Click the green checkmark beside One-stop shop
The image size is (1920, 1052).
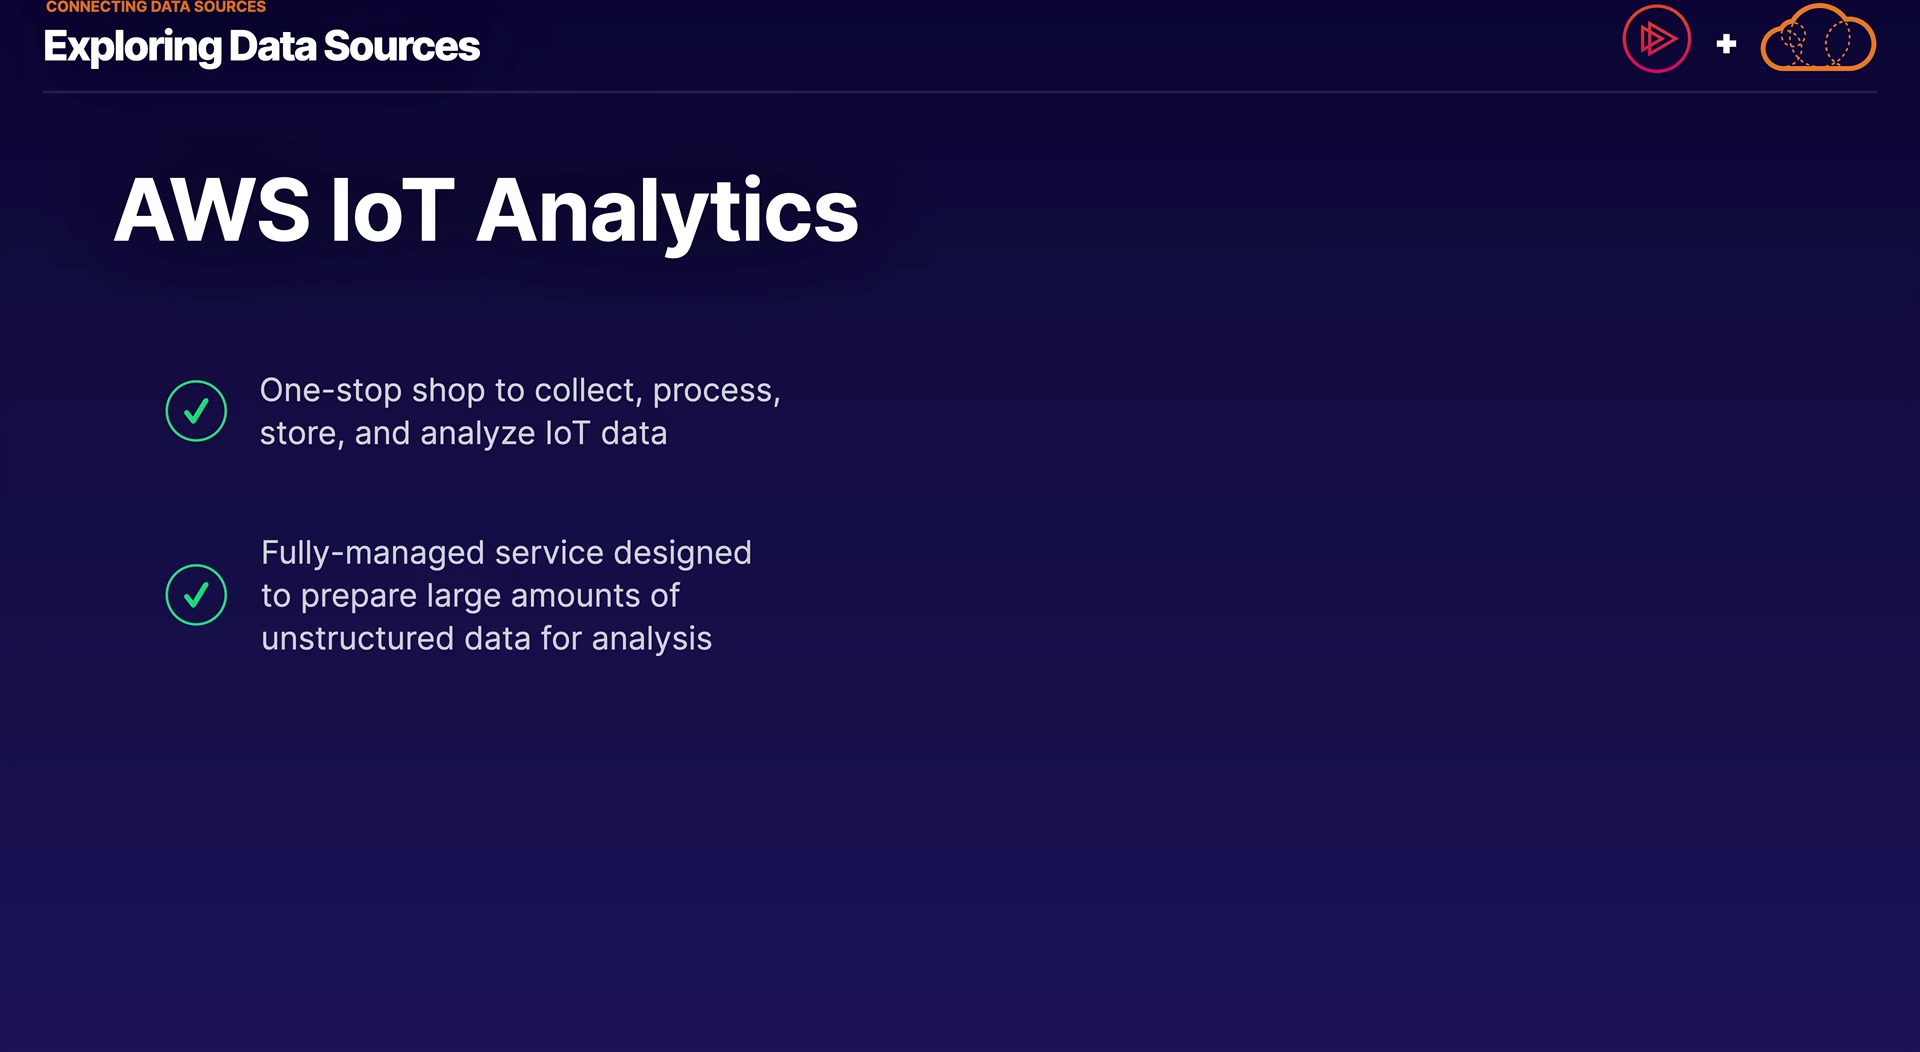[x=196, y=411]
